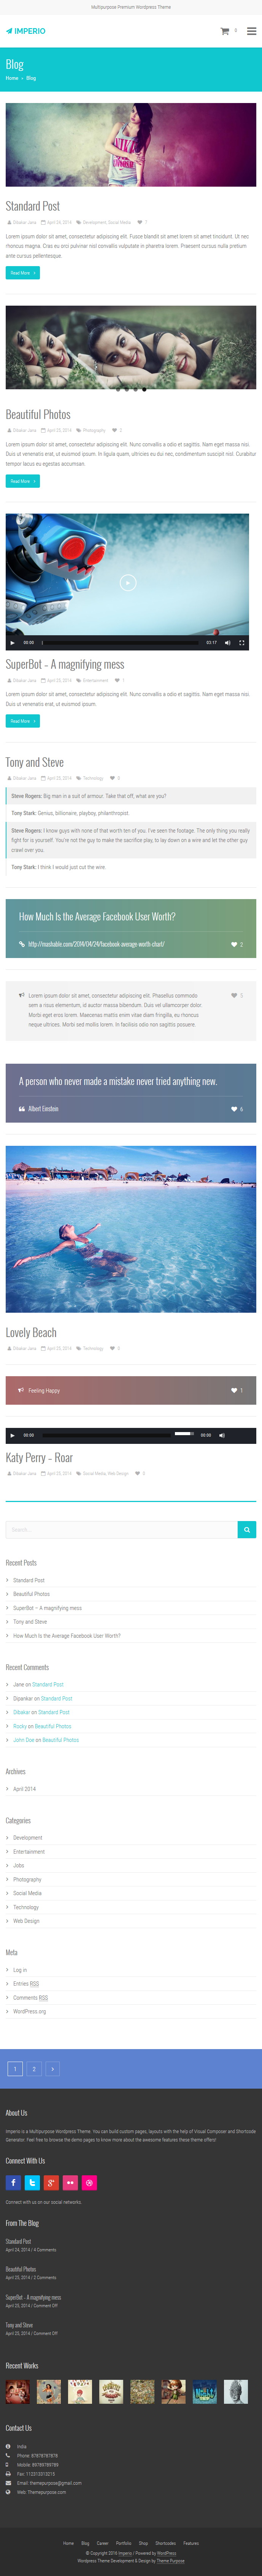Enter fullscreen on the SuperBot video
Viewport: 262px width, 2576px height.
(241, 642)
